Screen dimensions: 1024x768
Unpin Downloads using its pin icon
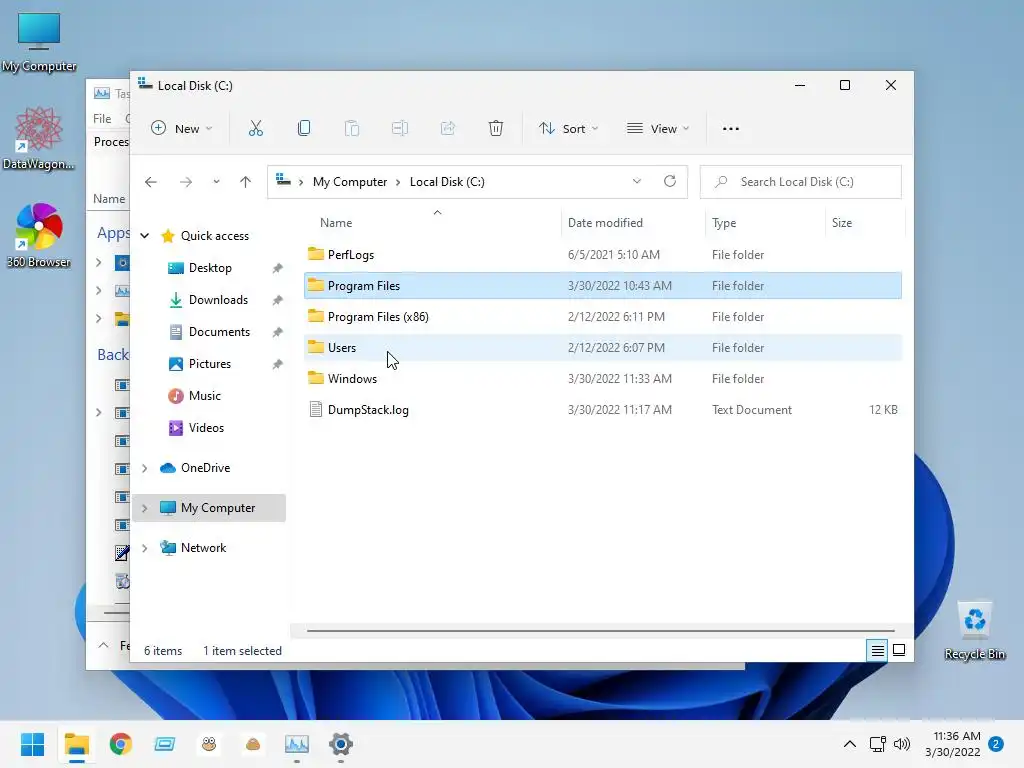pyautogui.click(x=278, y=300)
